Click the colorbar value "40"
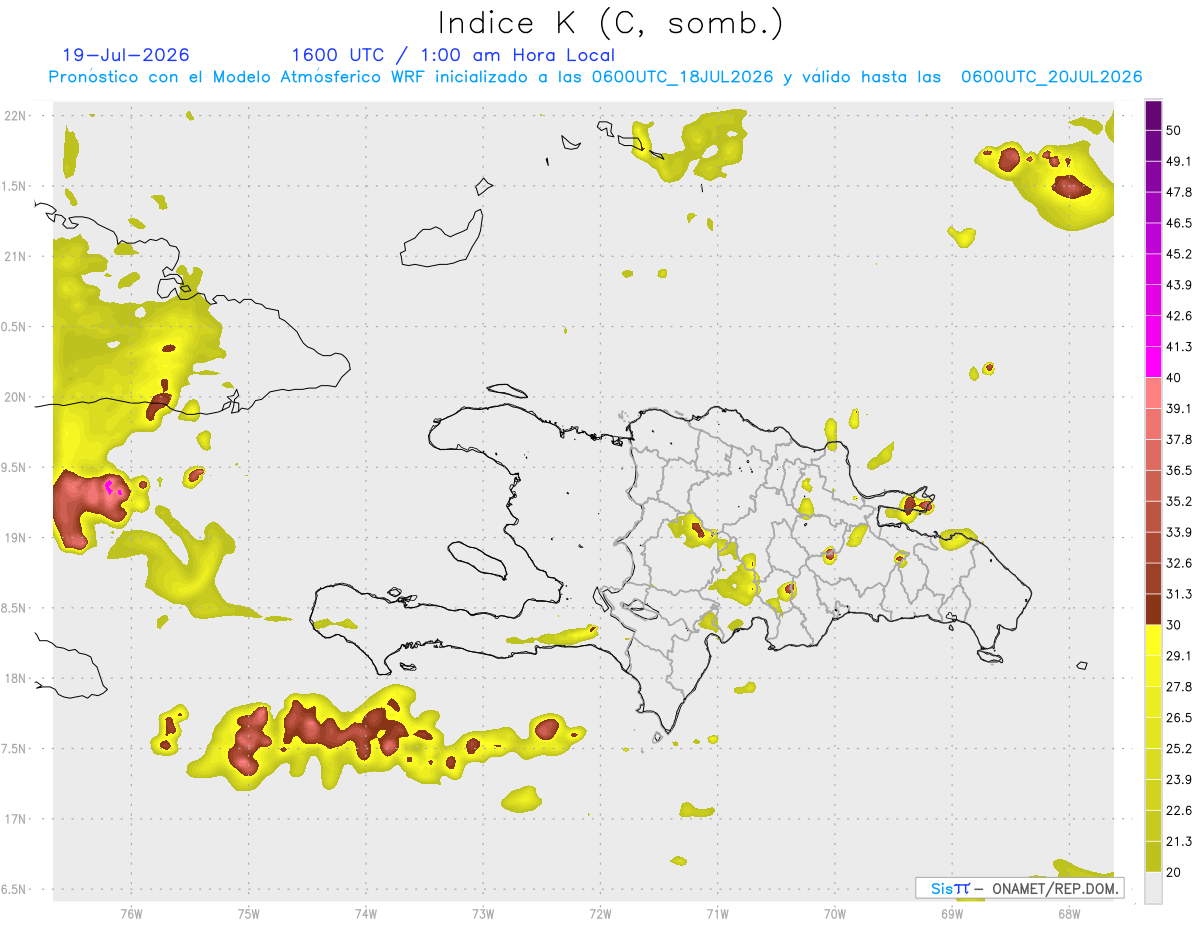Viewport: 1200px width, 927px height. pos(1174,378)
